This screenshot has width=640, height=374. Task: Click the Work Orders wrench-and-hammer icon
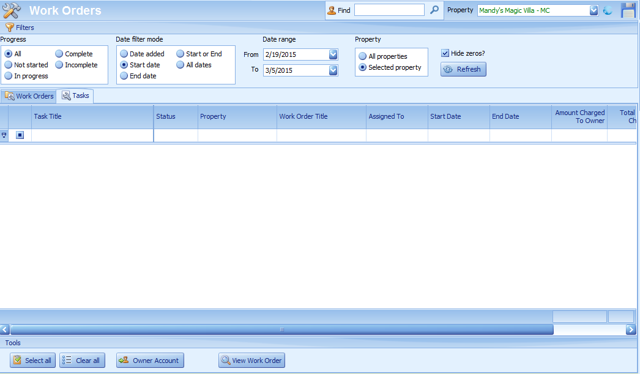(11, 10)
